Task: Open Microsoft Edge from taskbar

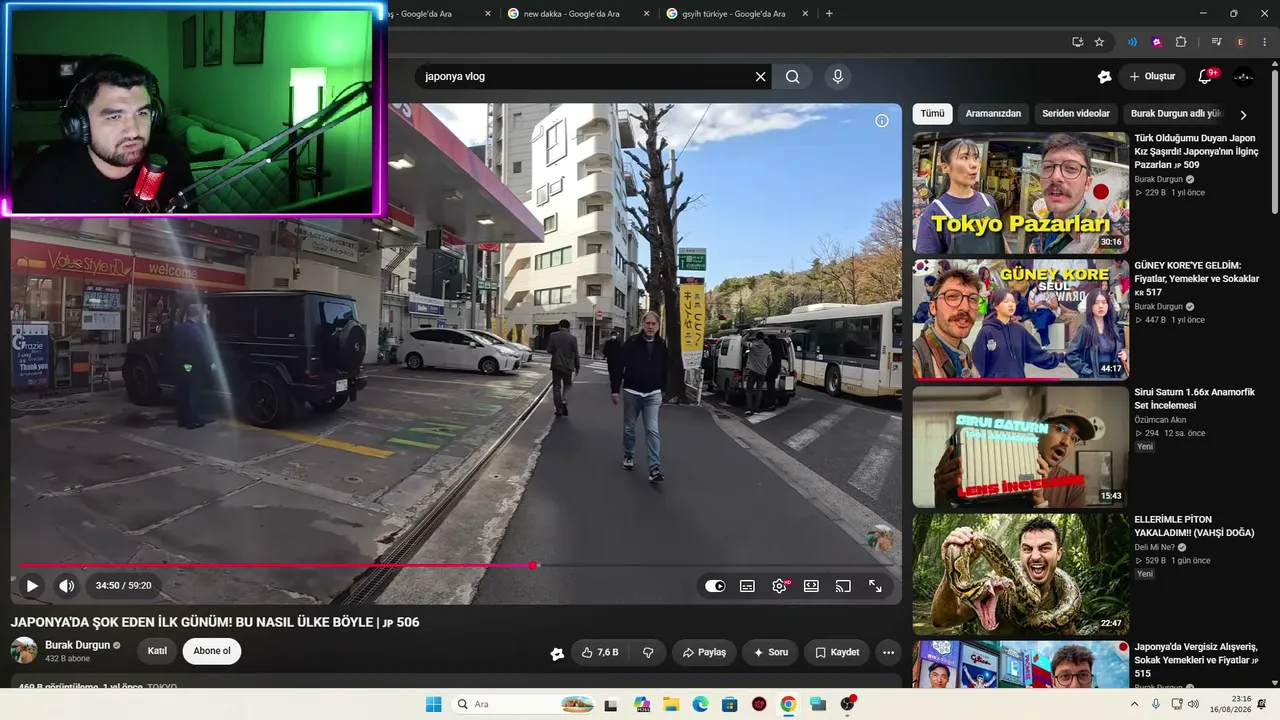Action: 700,704
